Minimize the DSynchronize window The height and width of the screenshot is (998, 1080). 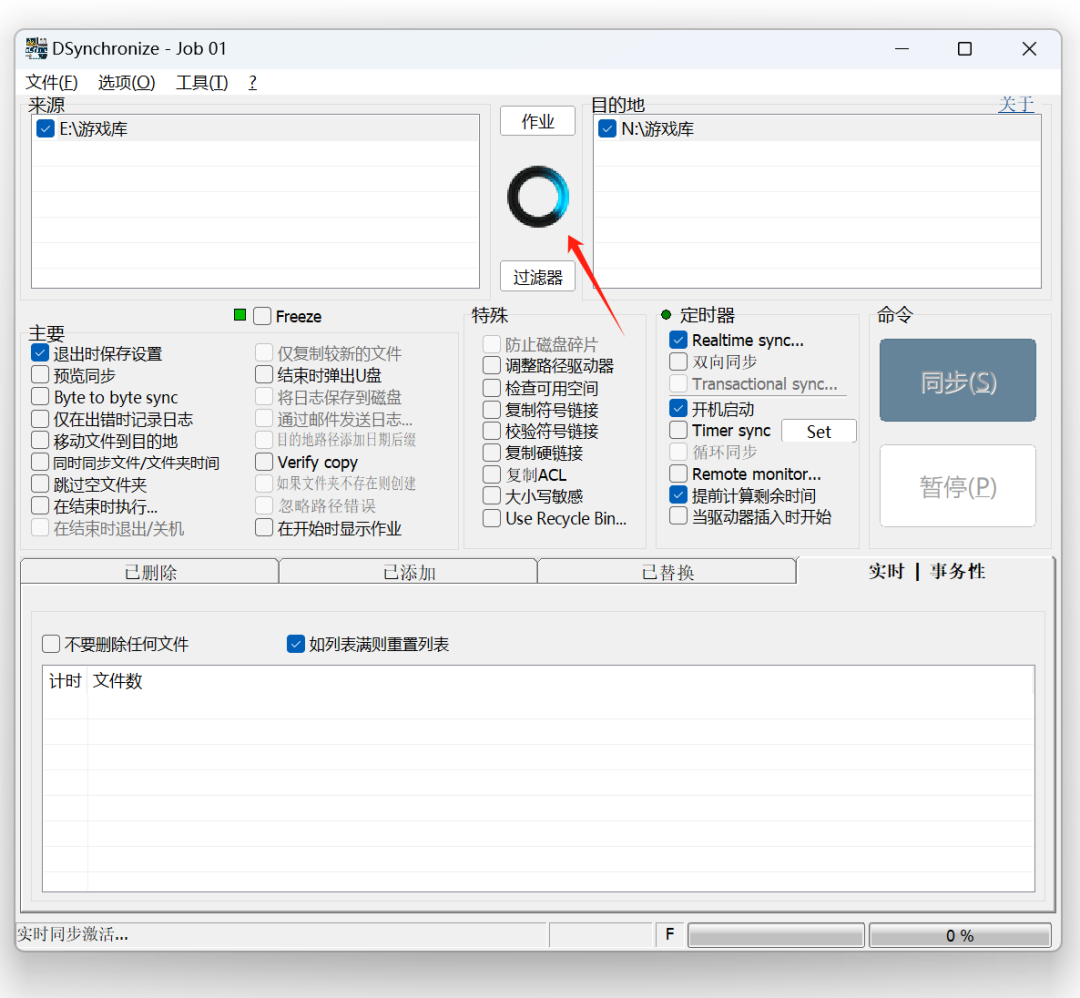click(x=902, y=49)
